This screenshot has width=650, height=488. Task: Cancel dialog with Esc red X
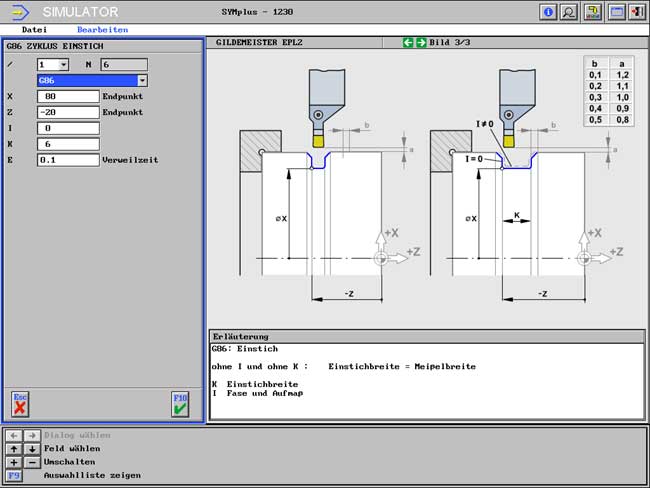click(20, 404)
